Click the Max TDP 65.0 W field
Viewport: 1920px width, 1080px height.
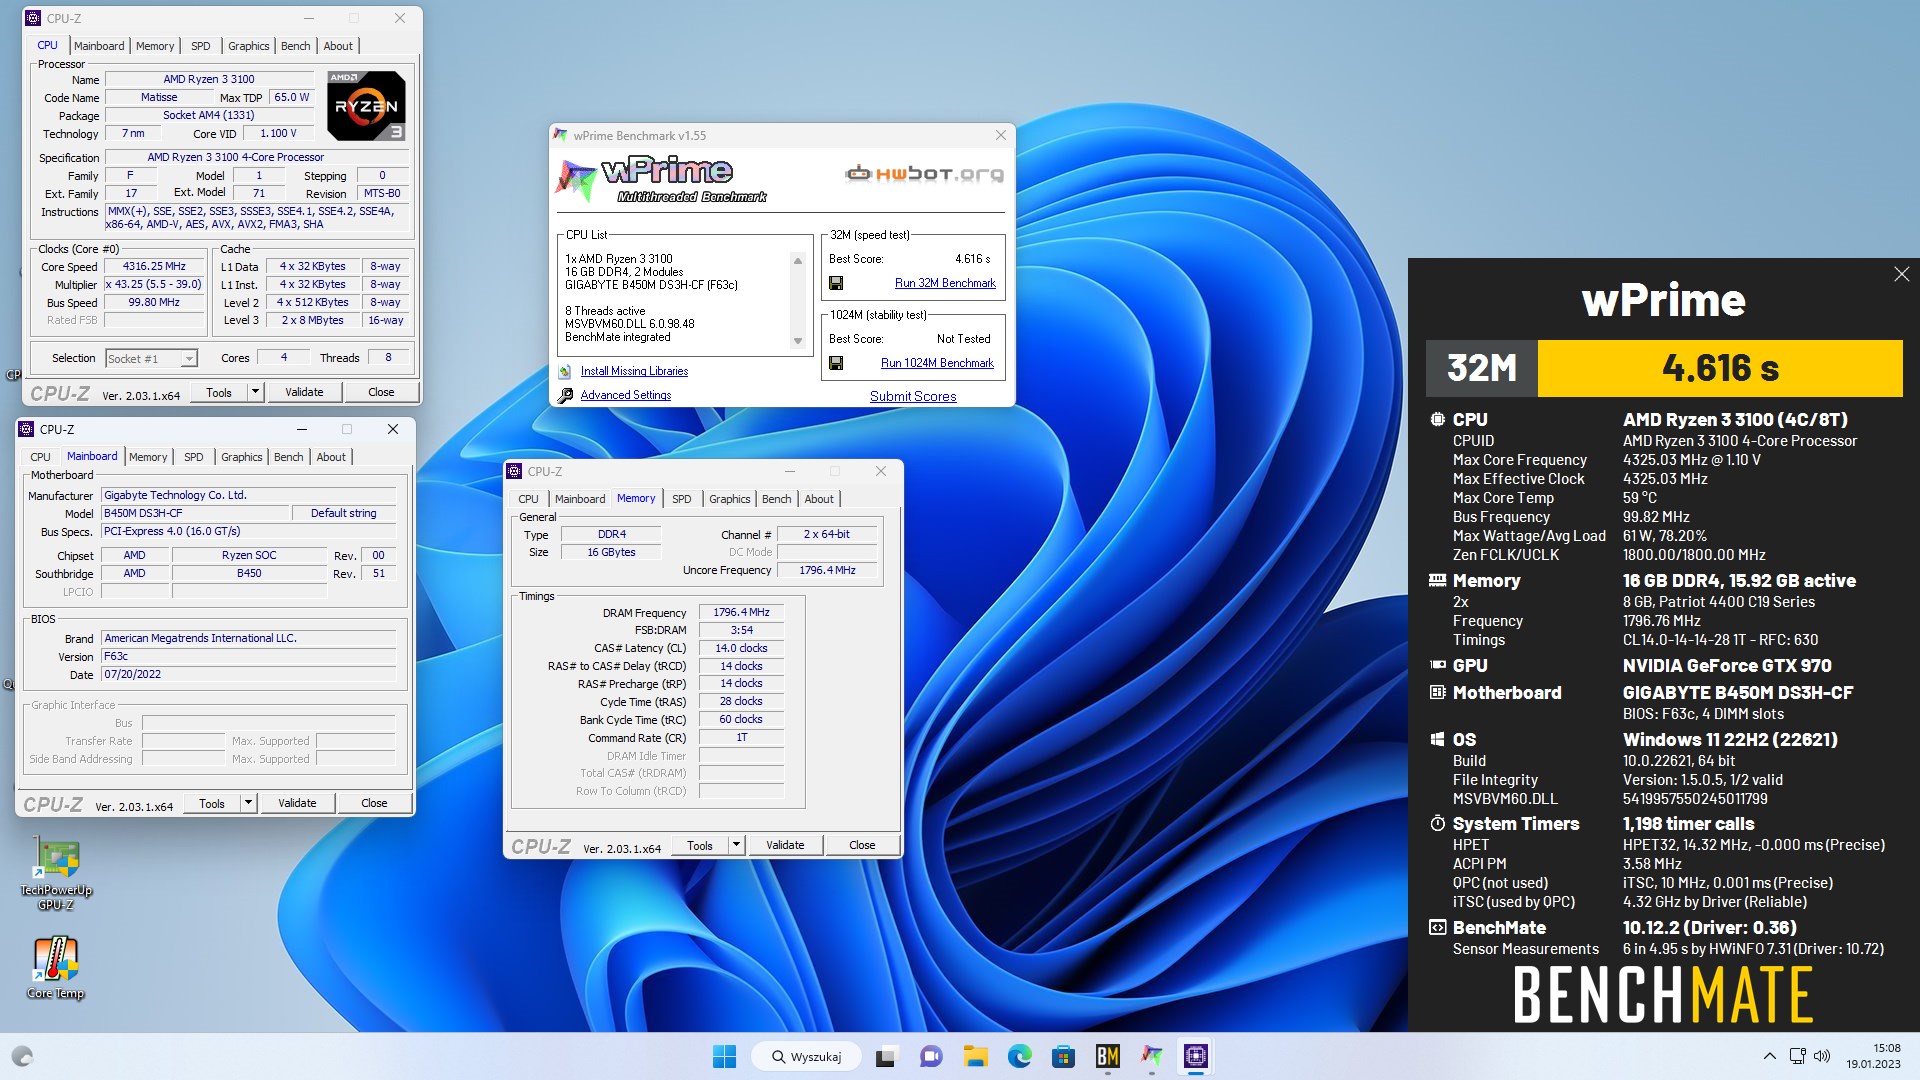point(292,98)
